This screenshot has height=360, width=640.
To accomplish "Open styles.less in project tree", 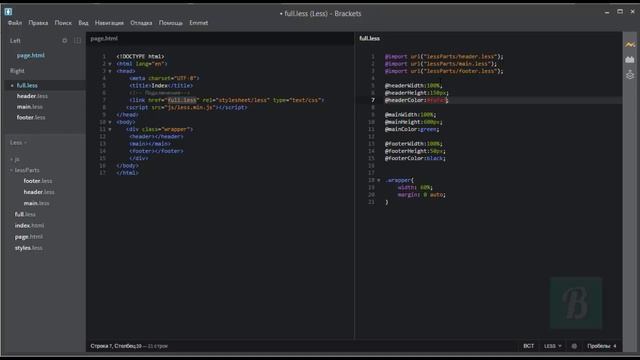I will [29, 248].
